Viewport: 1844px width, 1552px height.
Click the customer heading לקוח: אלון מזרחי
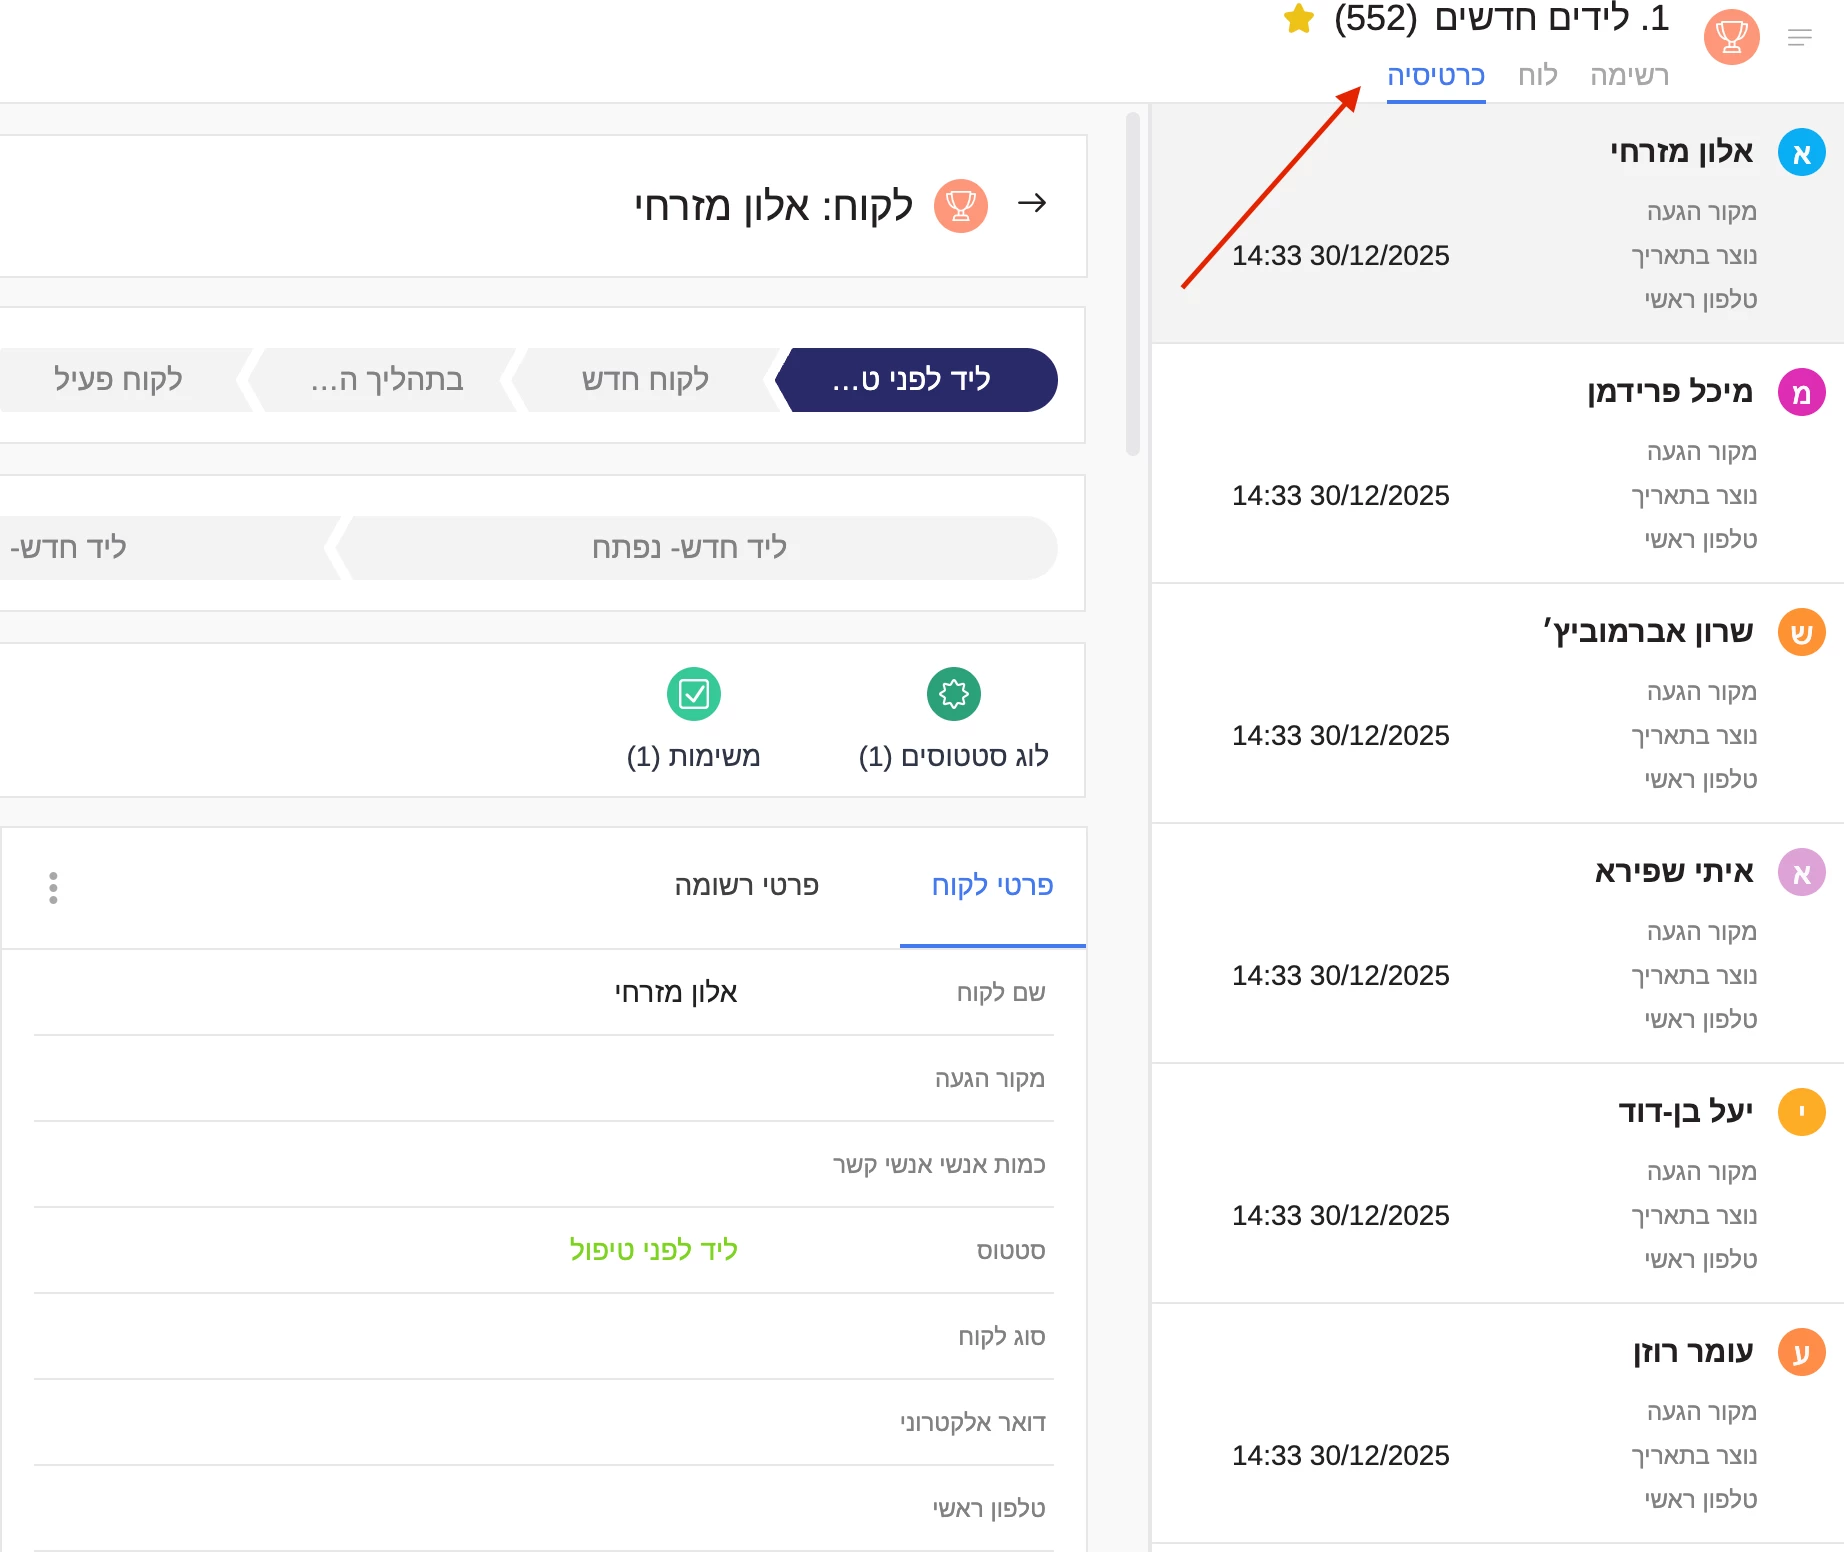click(x=773, y=206)
